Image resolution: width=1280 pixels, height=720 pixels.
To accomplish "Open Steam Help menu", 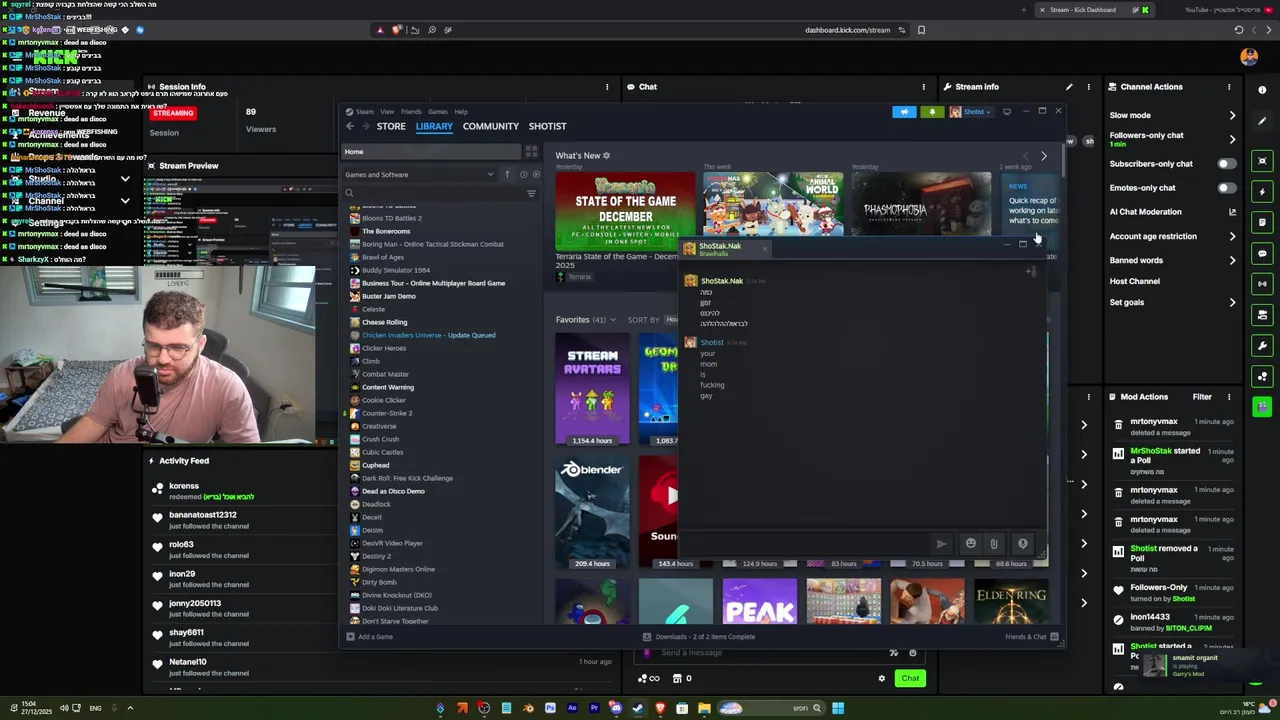I will point(461,112).
